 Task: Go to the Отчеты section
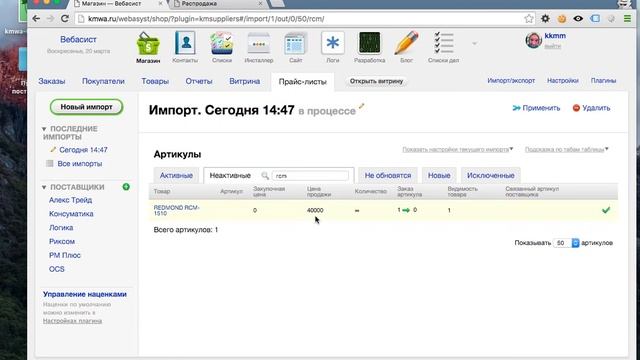tap(199, 81)
